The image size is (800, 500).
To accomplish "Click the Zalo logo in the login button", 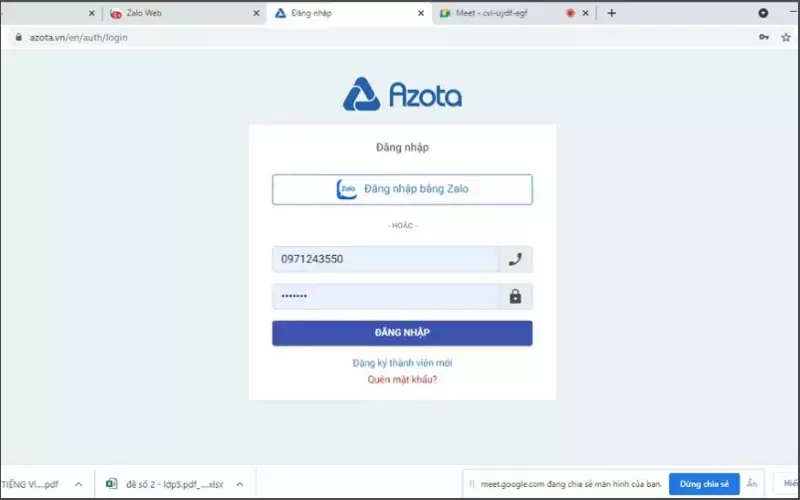I will [346, 189].
